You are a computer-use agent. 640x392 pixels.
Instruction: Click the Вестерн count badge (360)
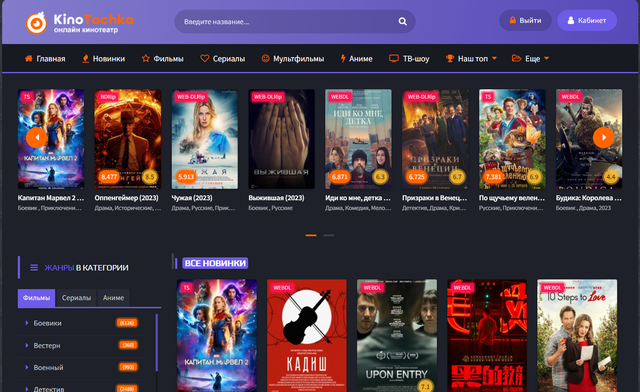pyautogui.click(x=128, y=345)
